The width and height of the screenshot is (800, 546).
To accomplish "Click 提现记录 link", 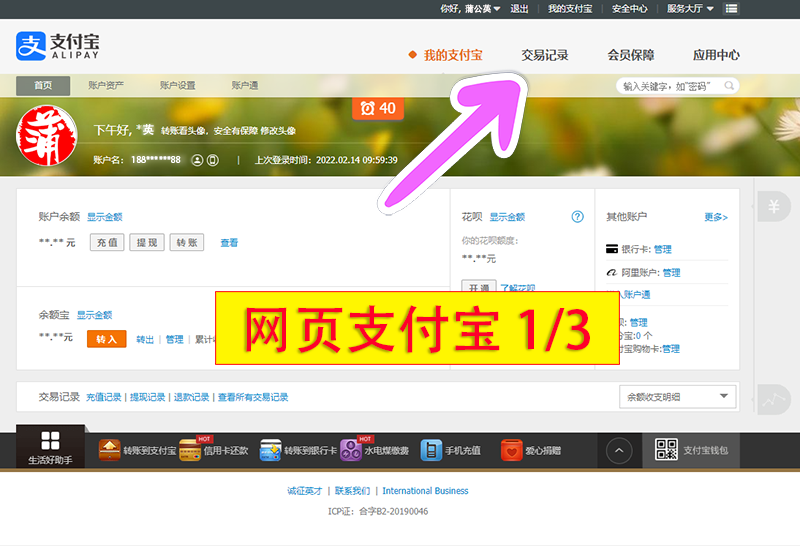I will 147,397.
